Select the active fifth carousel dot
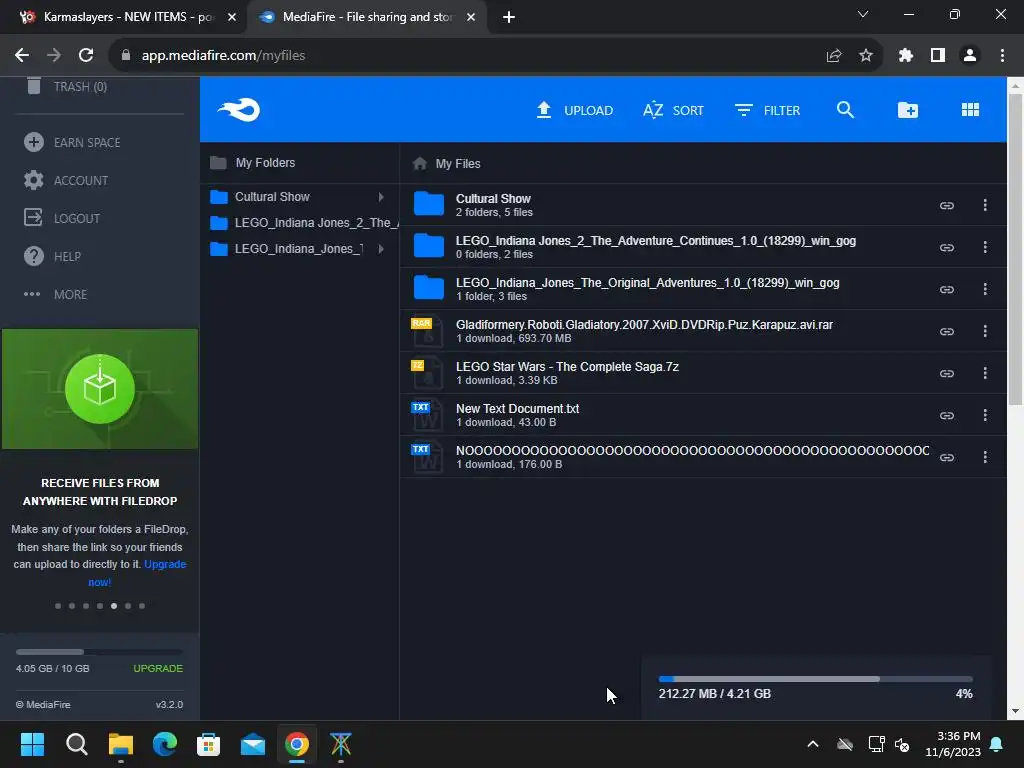Image resolution: width=1024 pixels, height=768 pixels. [x=114, y=606]
